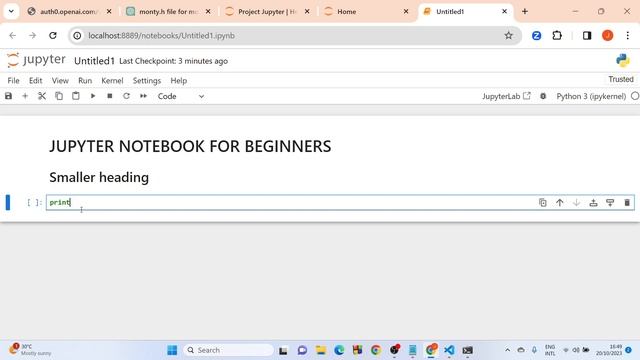Open a new browser tab
The width and height of the screenshot is (640, 360).
pos(525,11)
